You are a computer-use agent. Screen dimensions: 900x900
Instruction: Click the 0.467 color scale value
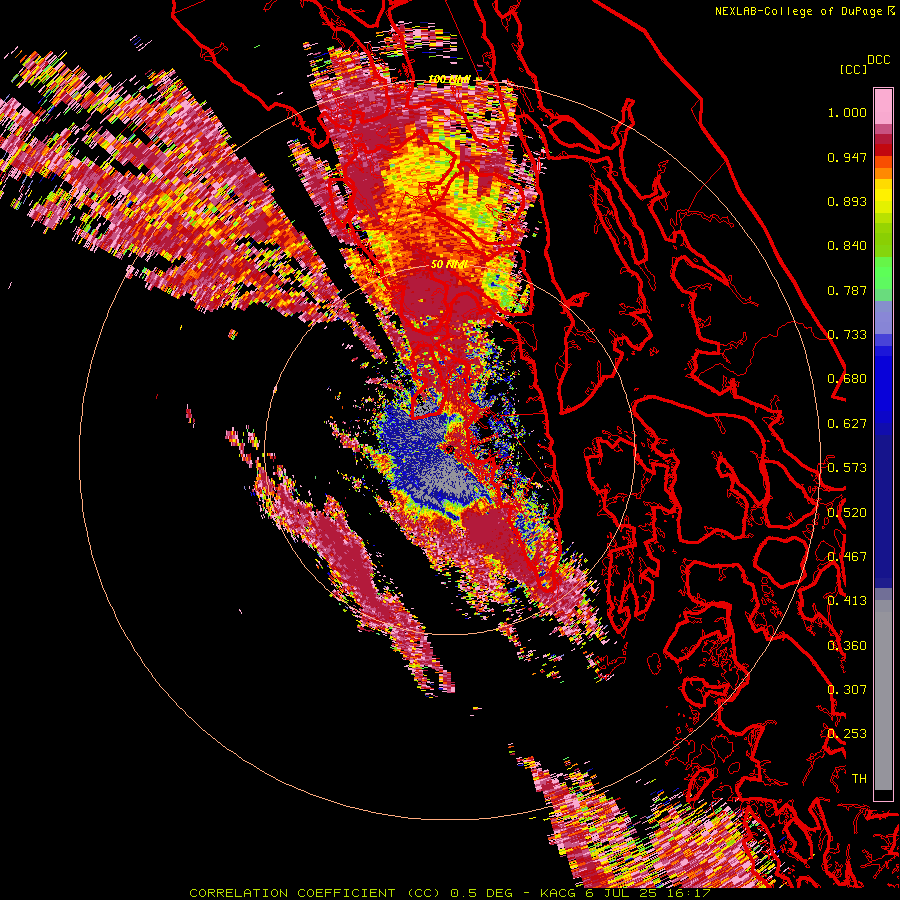pos(847,557)
